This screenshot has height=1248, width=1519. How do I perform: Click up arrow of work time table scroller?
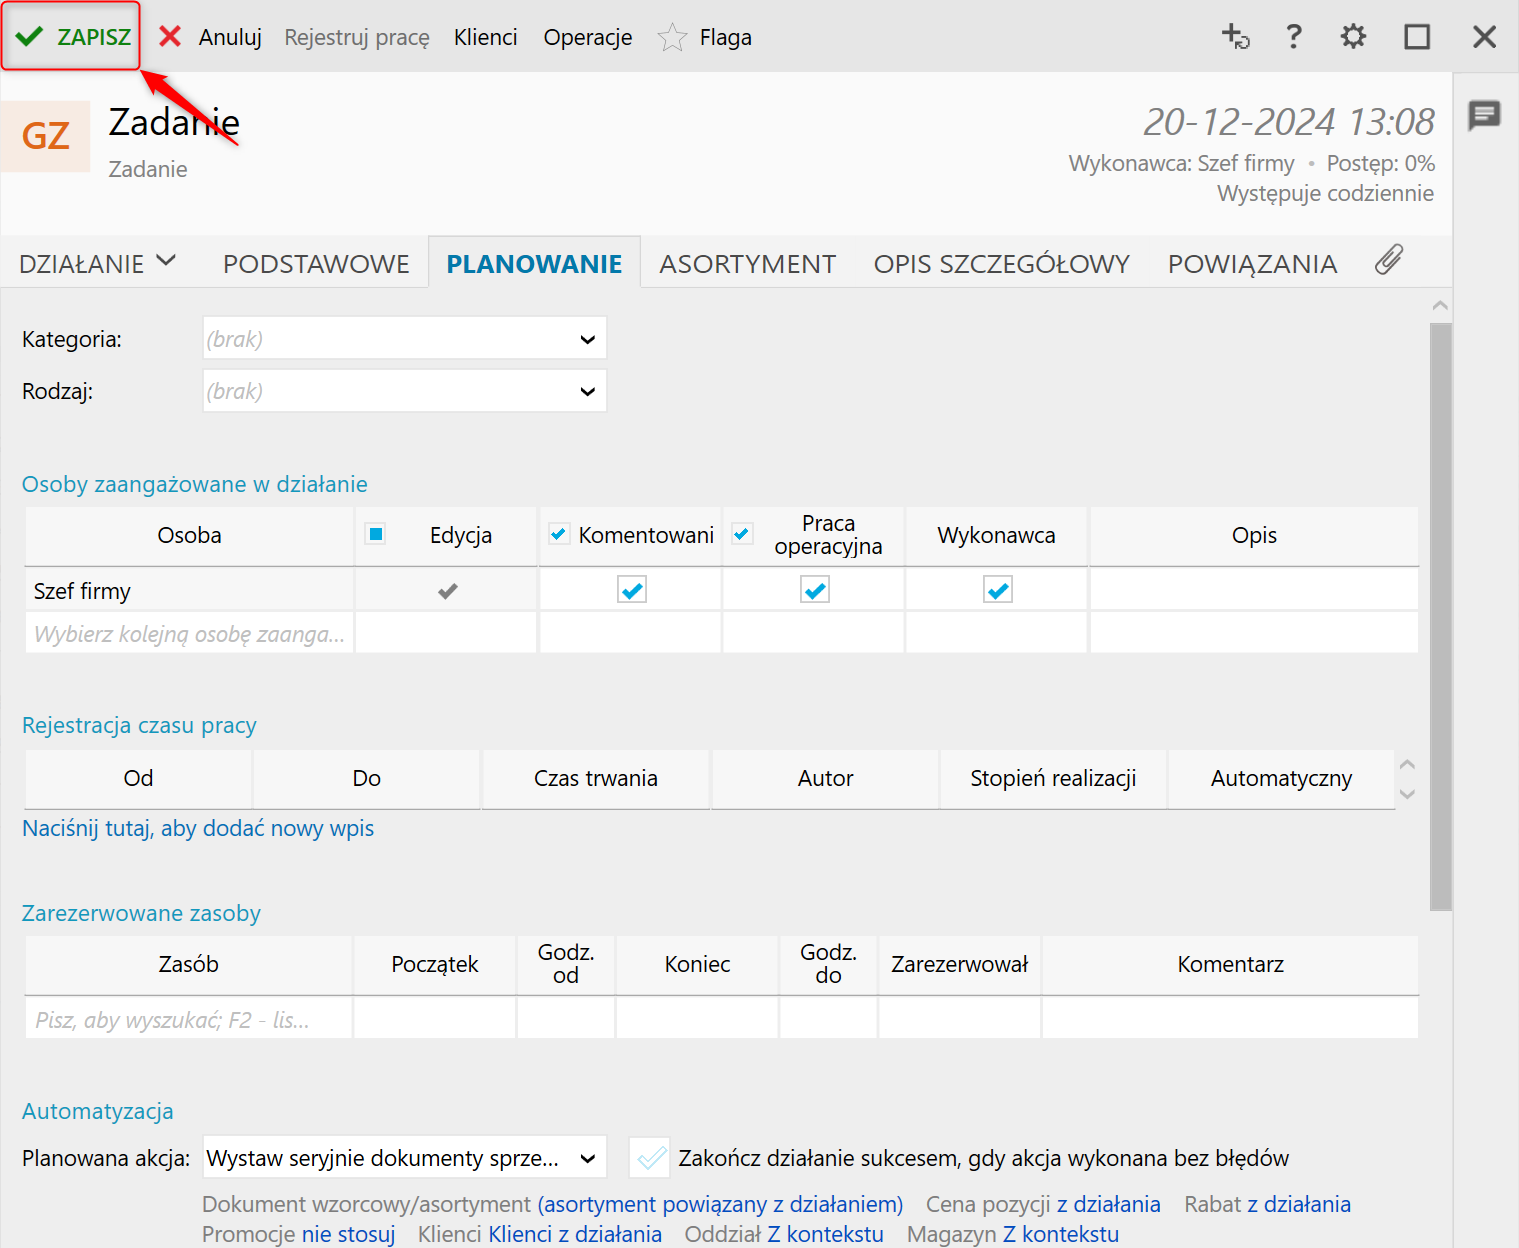[x=1407, y=765]
